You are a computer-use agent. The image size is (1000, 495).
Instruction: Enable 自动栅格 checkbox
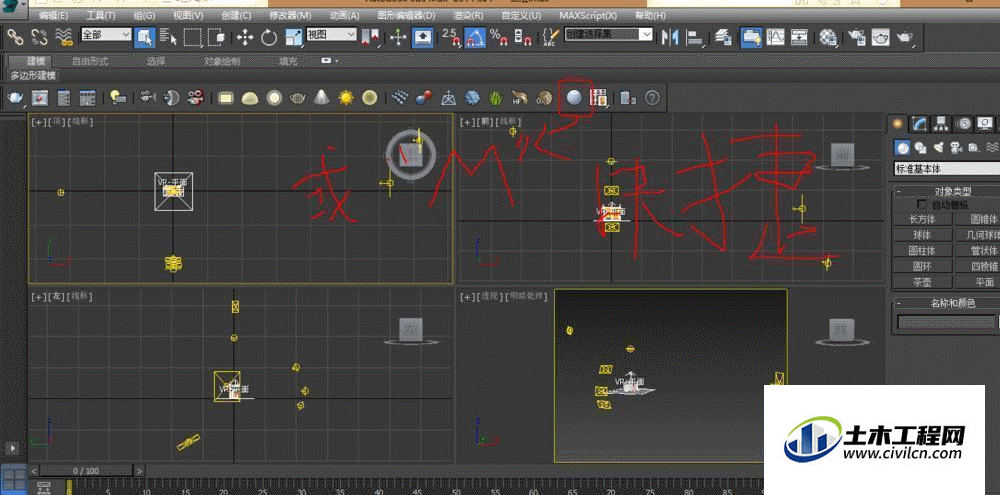pyautogui.click(x=922, y=204)
